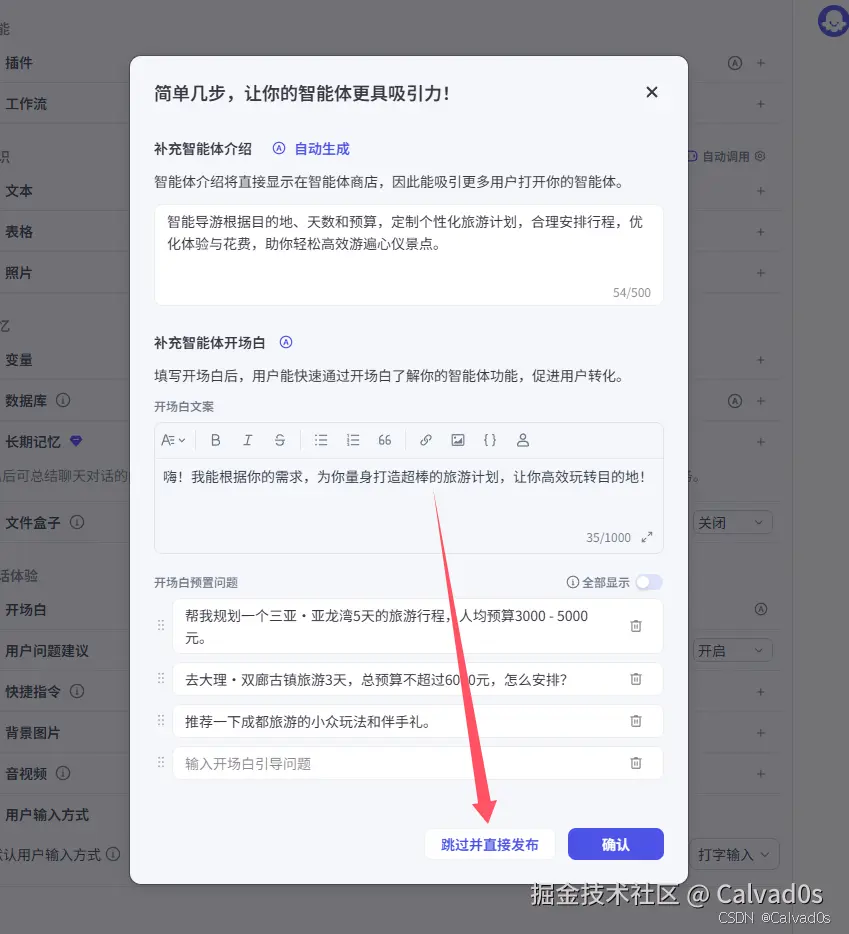849x934 pixels.
Task: Add a database with the 数据库 plus icon
Action: tap(761, 401)
